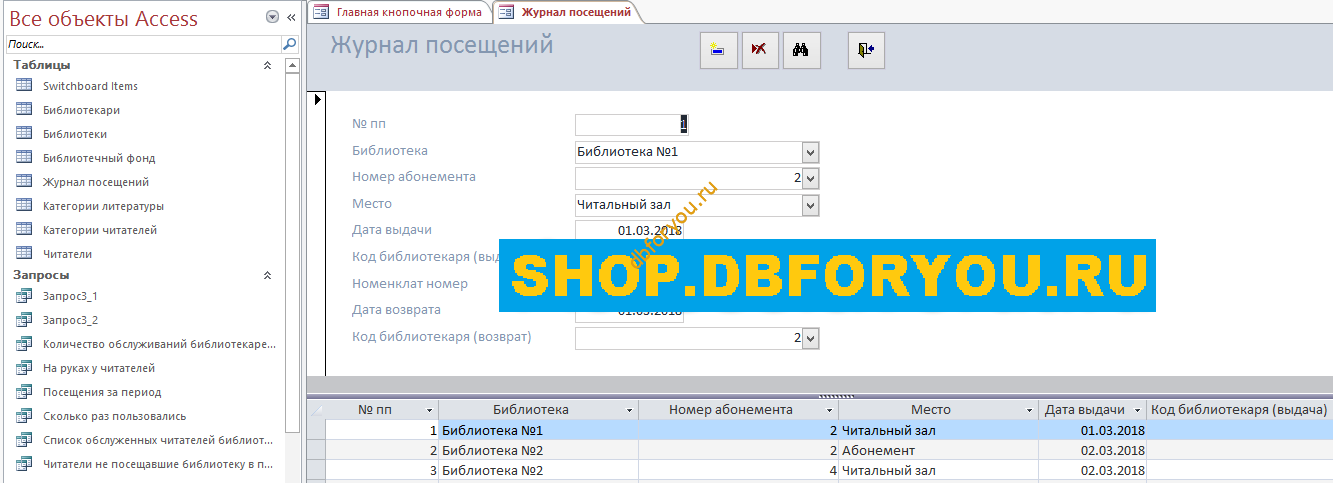Open the Журнал посещений table in navigation
The width and height of the screenshot is (1333, 483).
pyautogui.click(x=96, y=182)
